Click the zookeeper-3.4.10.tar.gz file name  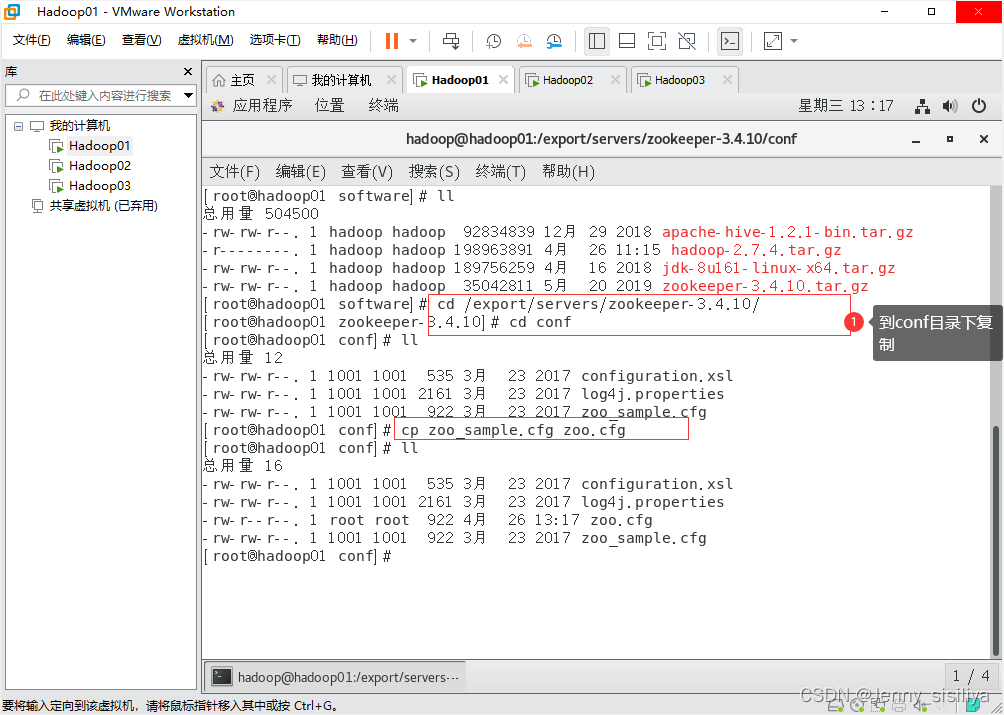pyautogui.click(x=765, y=286)
